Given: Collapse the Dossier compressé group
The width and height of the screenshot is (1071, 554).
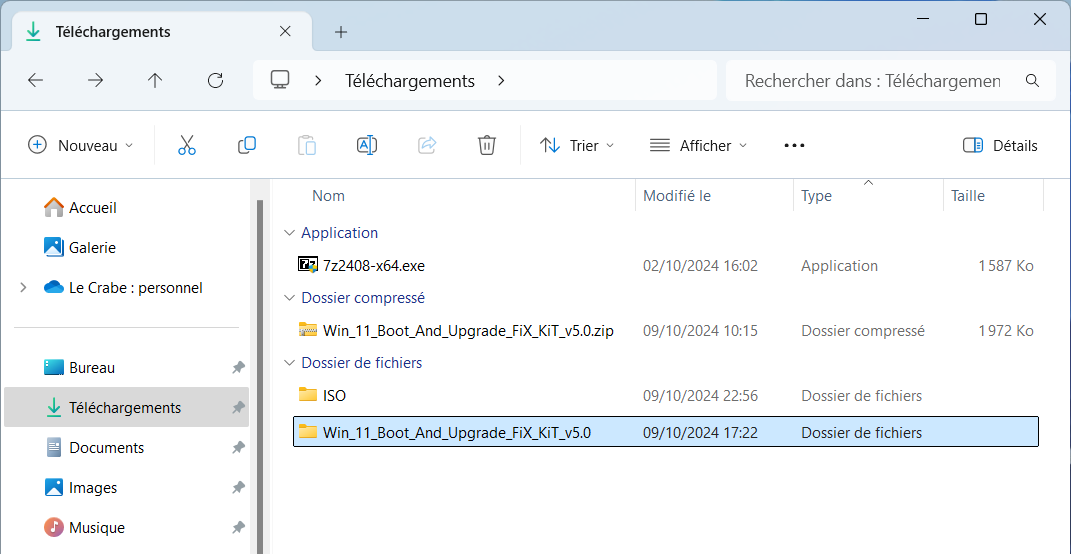Looking at the screenshot, I should (289, 298).
